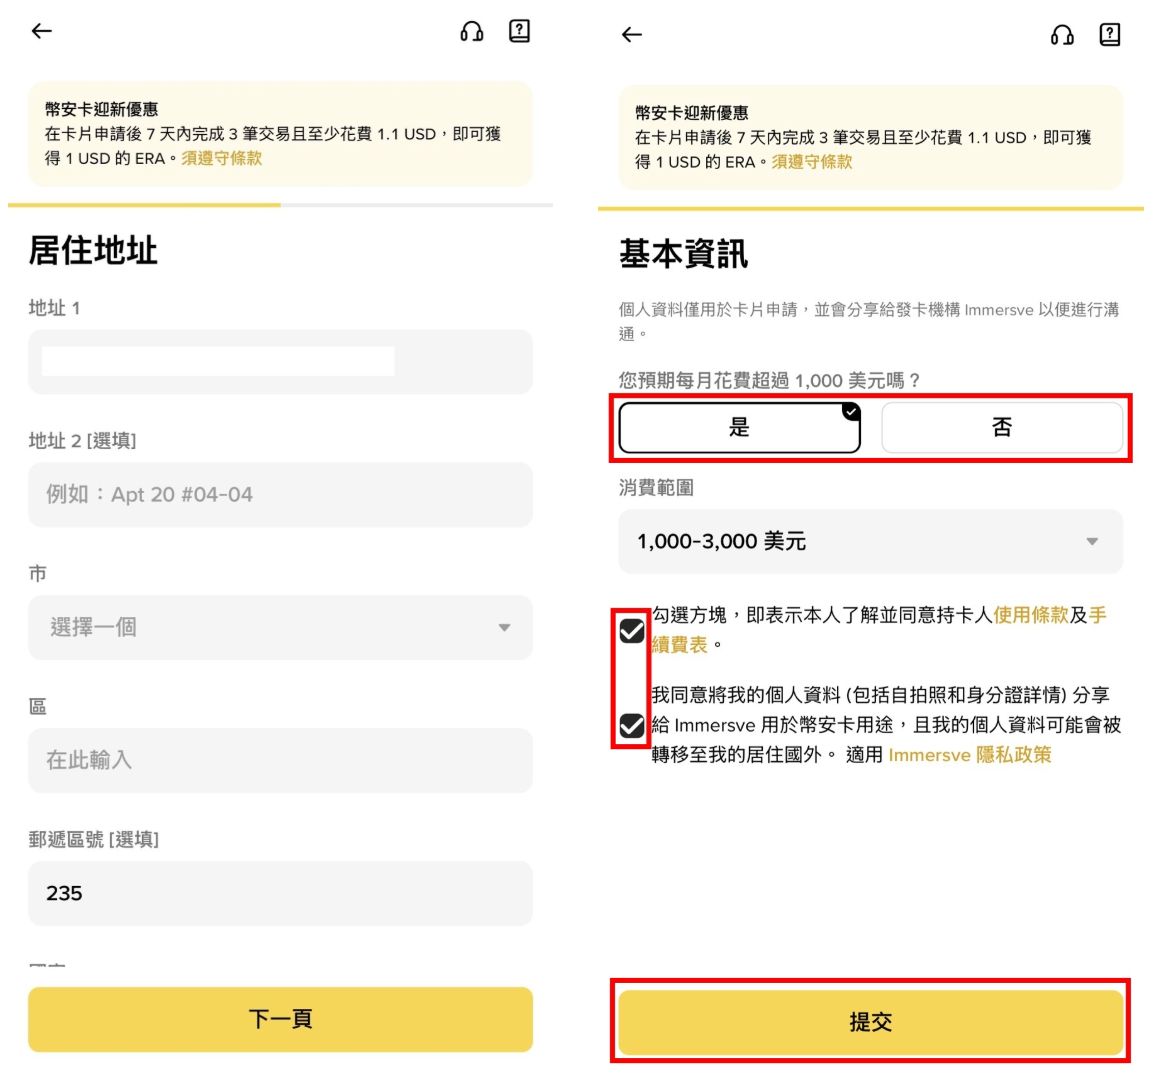Screen dimensions: 1162x1080
Task: Click the 地址 1 input field
Action: (x=280, y=362)
